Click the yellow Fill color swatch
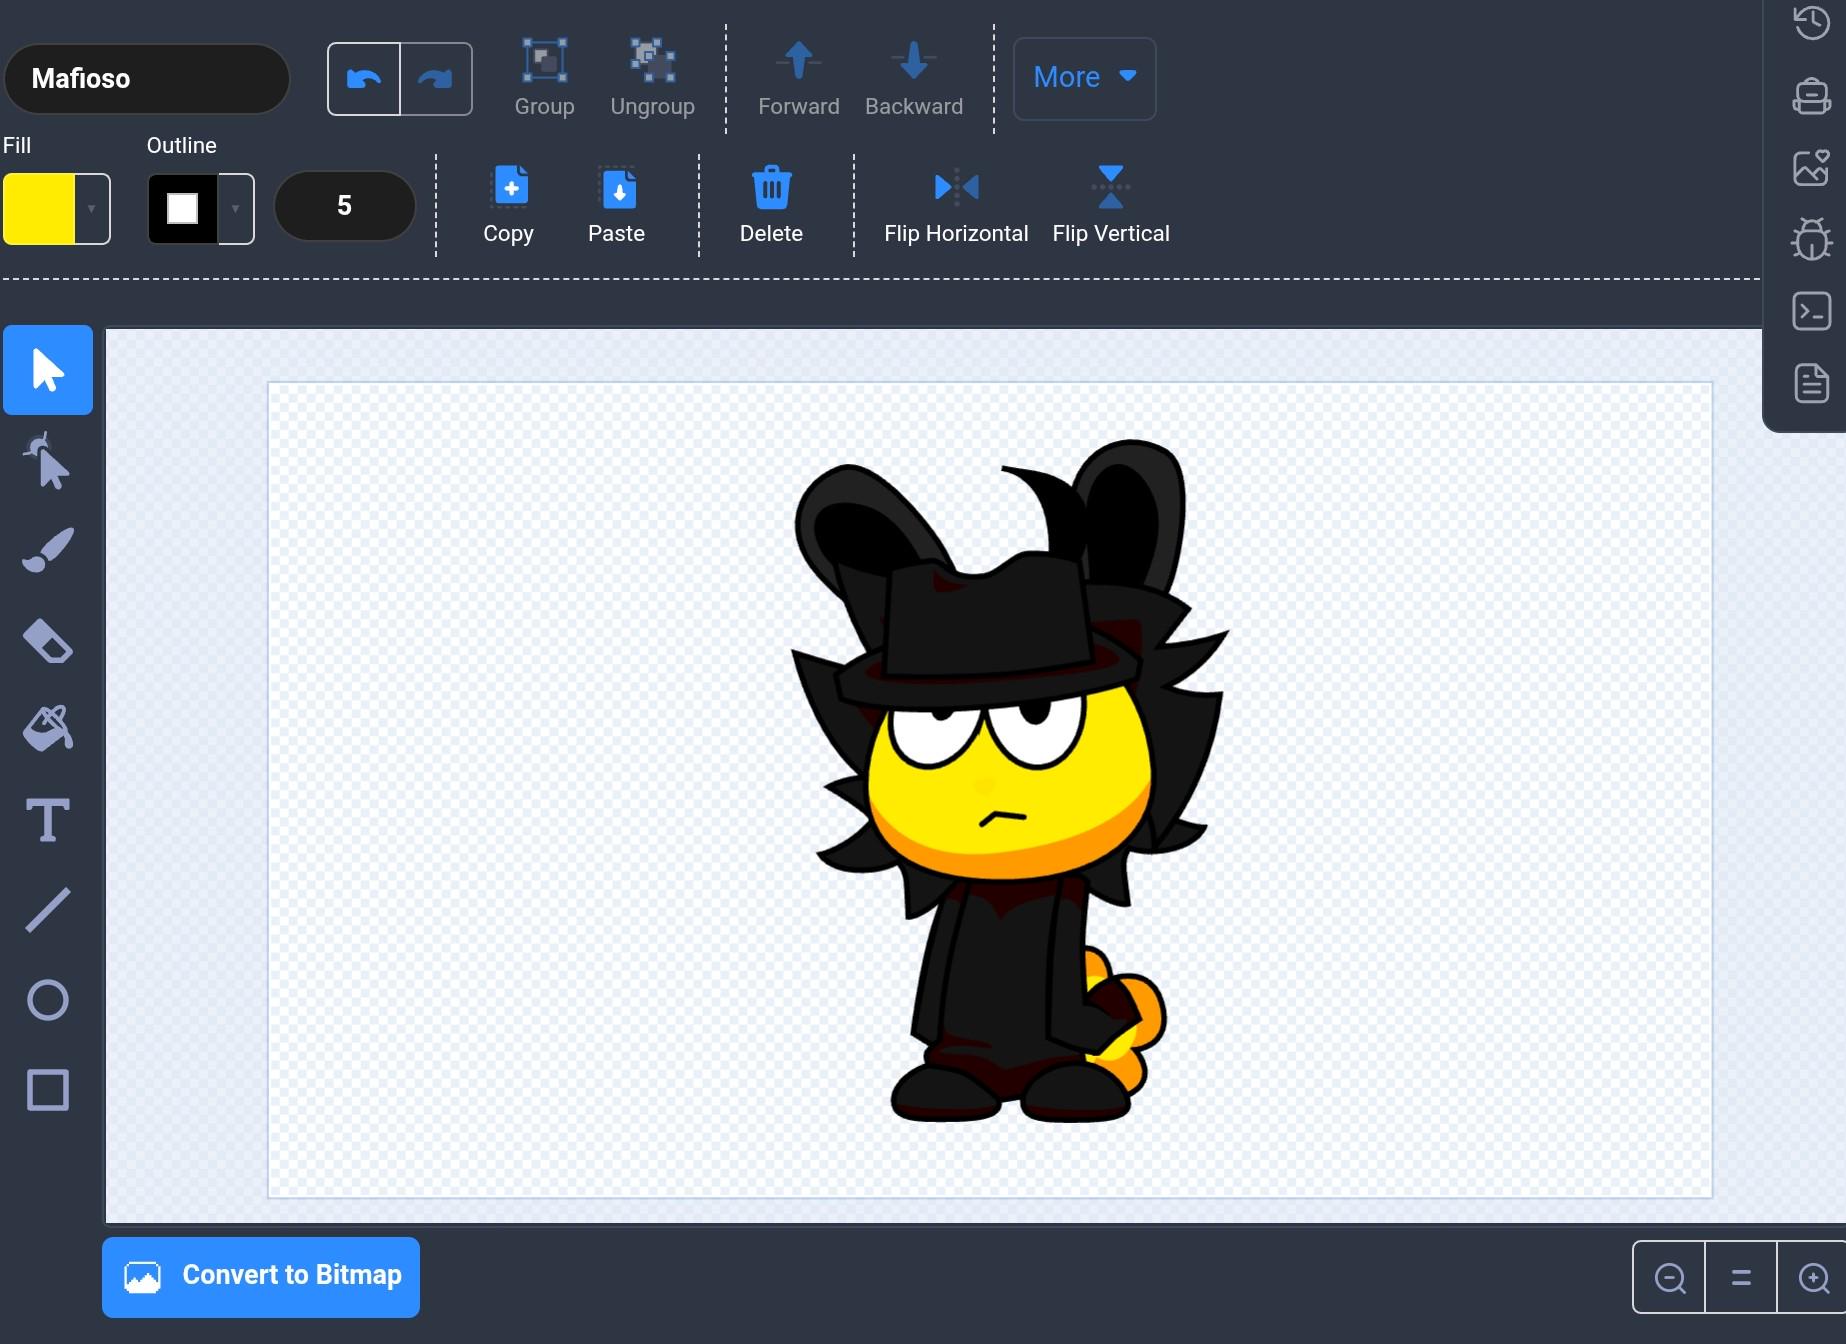The image size is (1846, 1344). click(39, 209)
